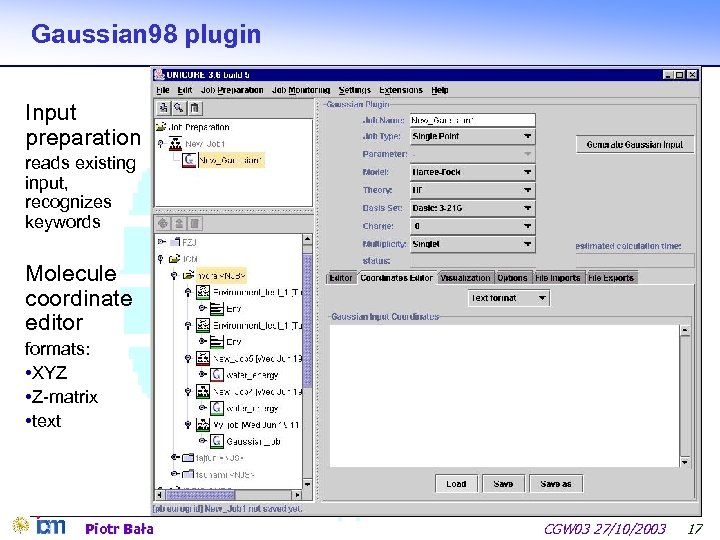Click the Load button
The height and width of the screenshot is (540, 720).
[456, 484]
